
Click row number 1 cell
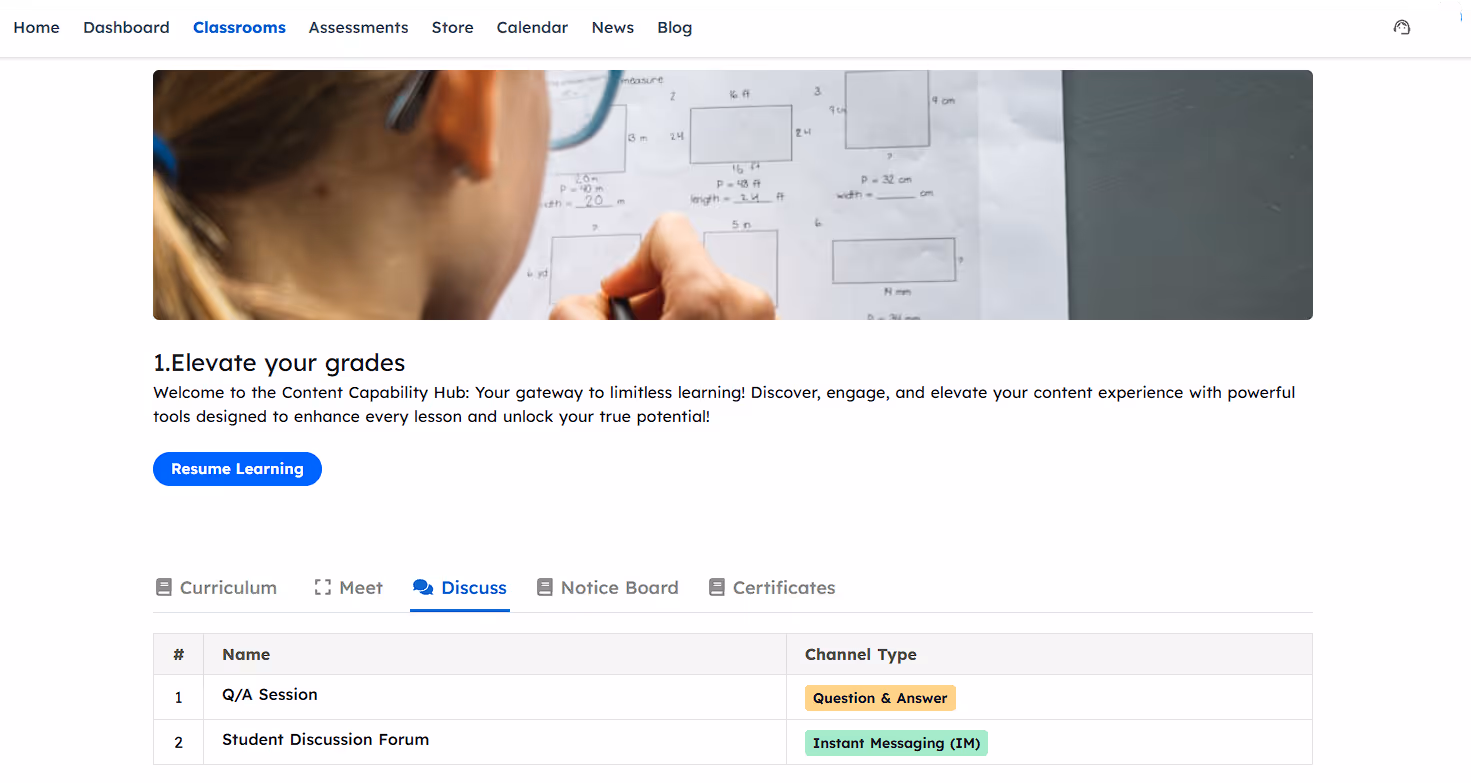tap(178, 698)
